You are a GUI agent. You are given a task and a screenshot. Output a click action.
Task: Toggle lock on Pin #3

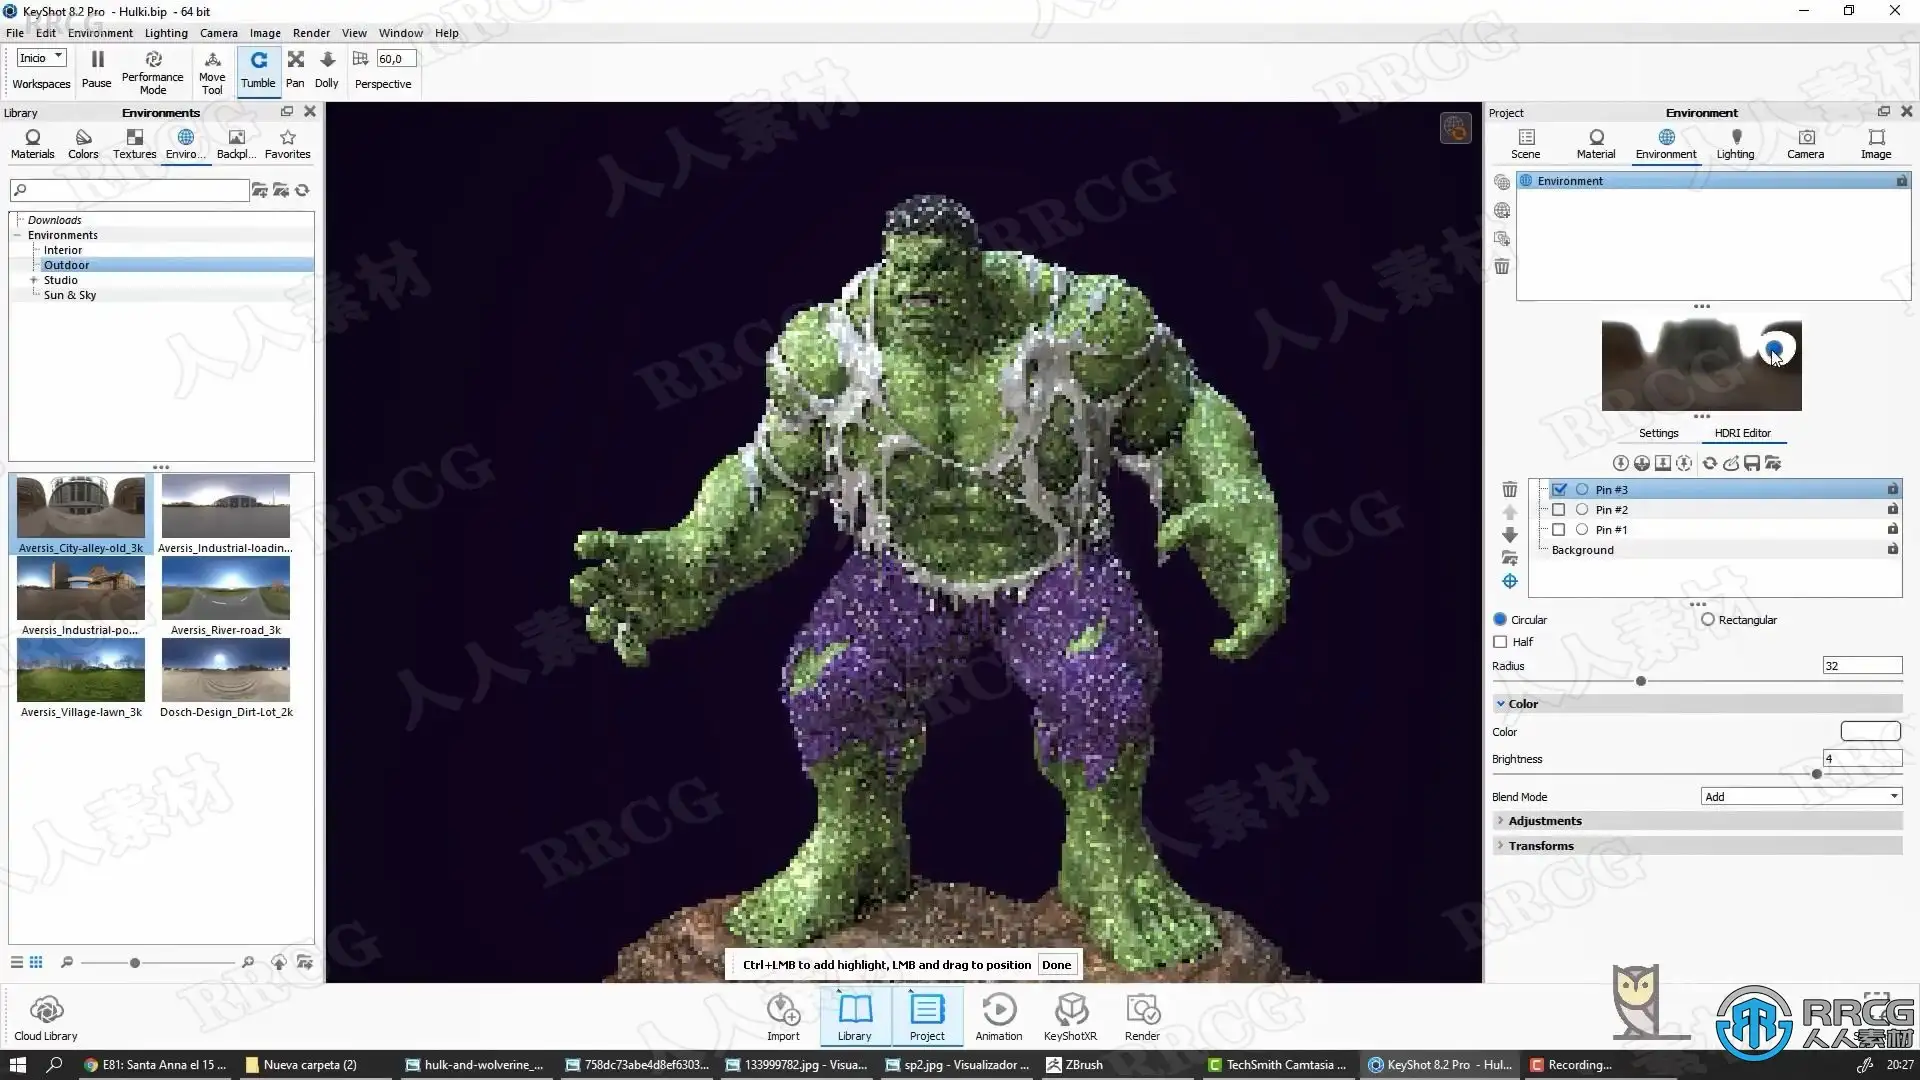point(1892,489)
